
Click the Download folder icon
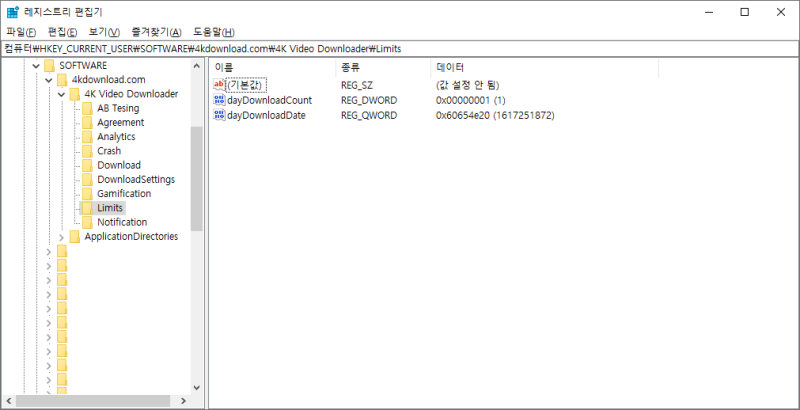coord(88,166)
